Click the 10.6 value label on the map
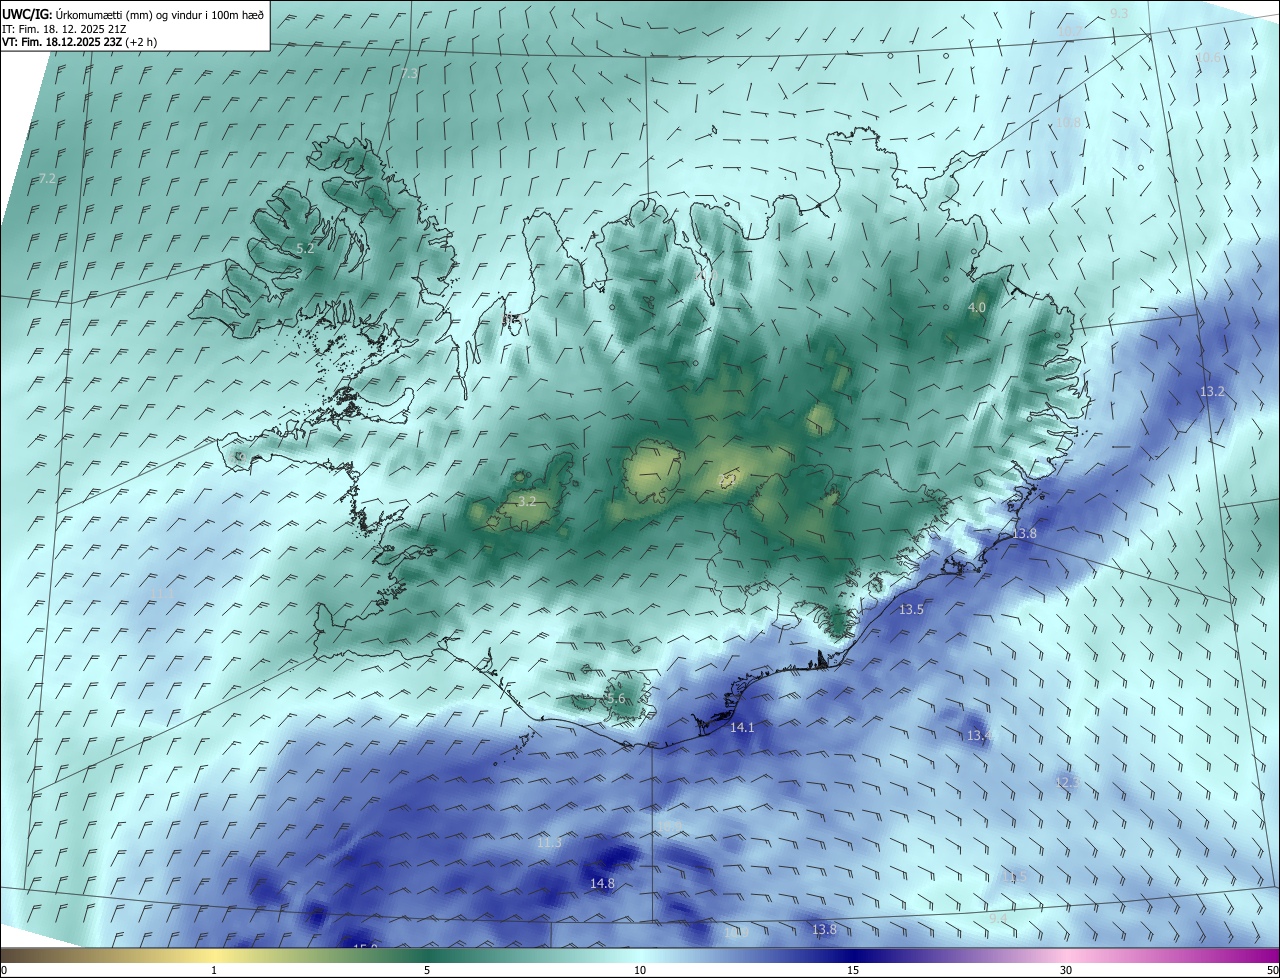The width and height of the screenshot is (1280, 978). [1209, 58]
